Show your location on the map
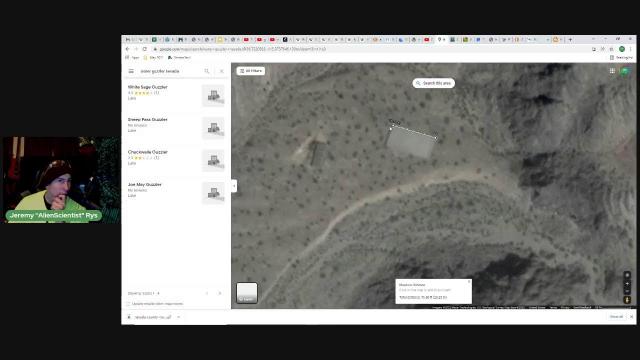Viewport: 640px width, 360px height. click(627, 275)
